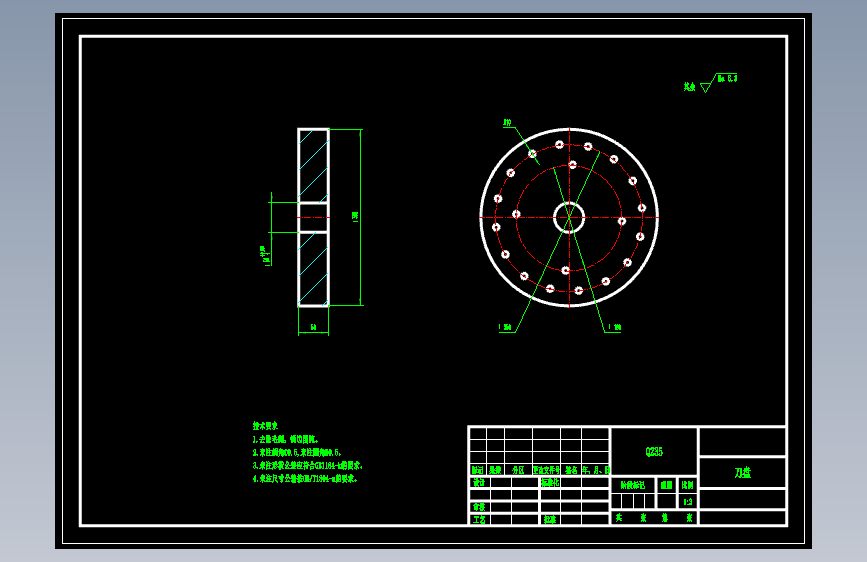The image size is (867, 562).
Task: Select the part name 刀盘 in title block
Action: [743, 473]
